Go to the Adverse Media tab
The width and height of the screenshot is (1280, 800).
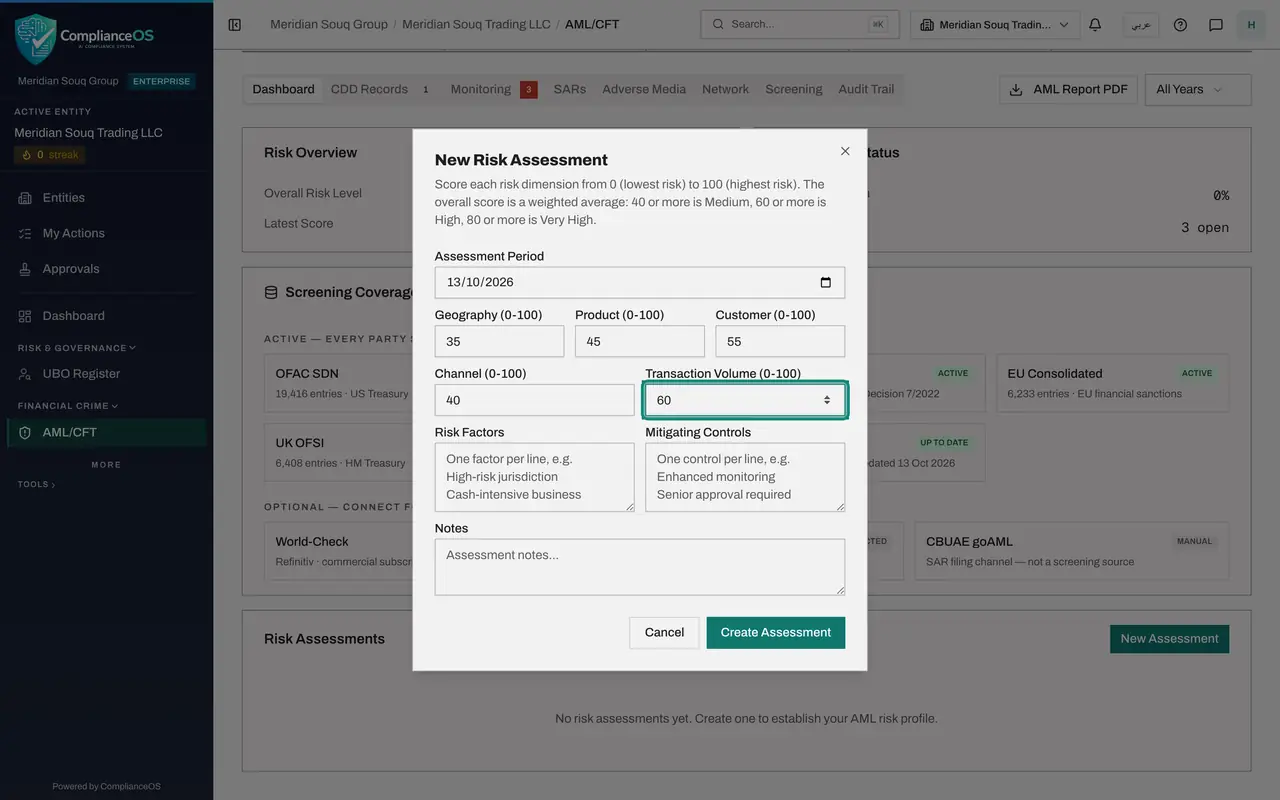pos(644,89)
